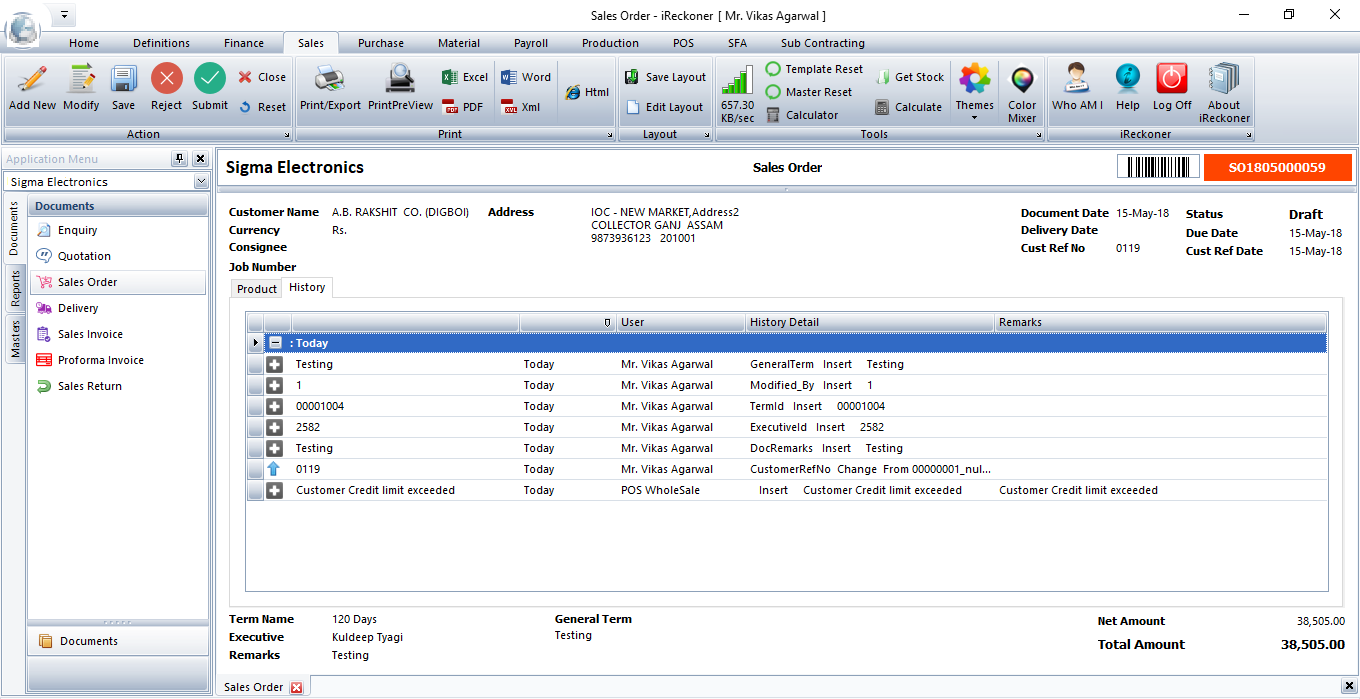
Task: Collapse the Today history group
Action: tap(275, 343)
